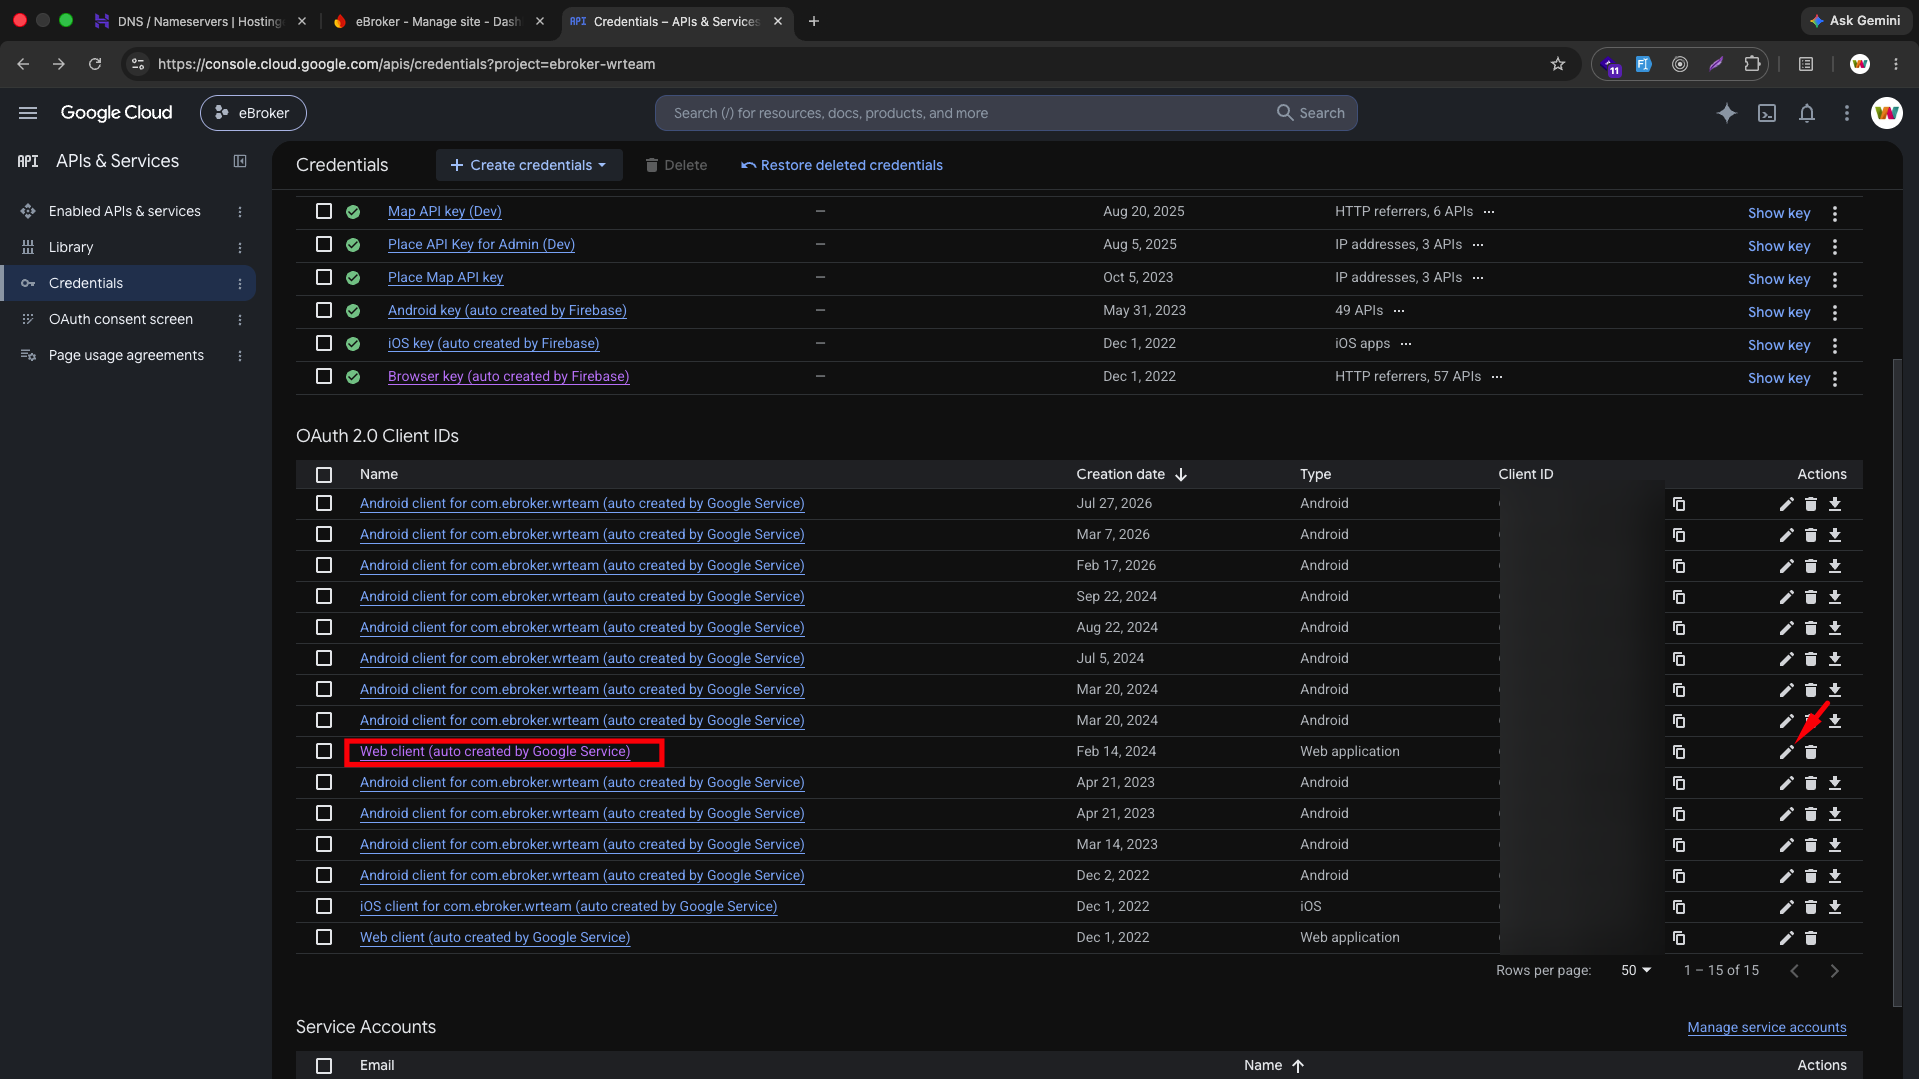Check the Browser key (auto created by Firebase) row
The image size is (1919, 1079).
point(324,376)
